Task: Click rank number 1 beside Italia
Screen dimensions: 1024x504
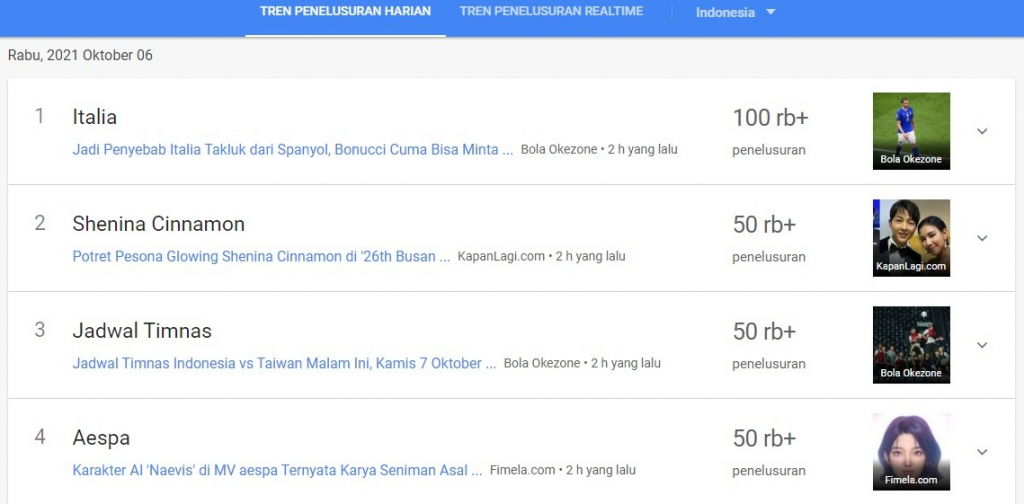Action: click(40, 117)
